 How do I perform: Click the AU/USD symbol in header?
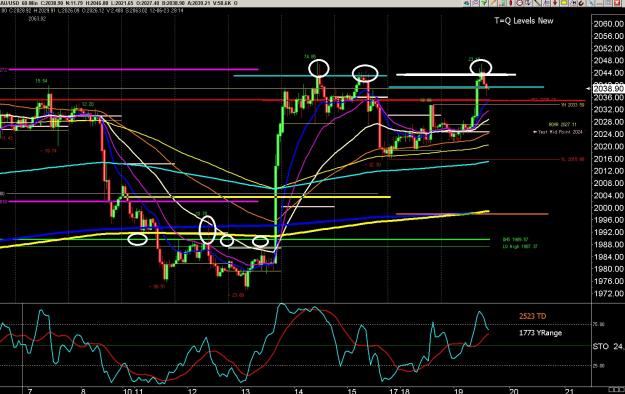pyautogui.click(x=9, y=3)
